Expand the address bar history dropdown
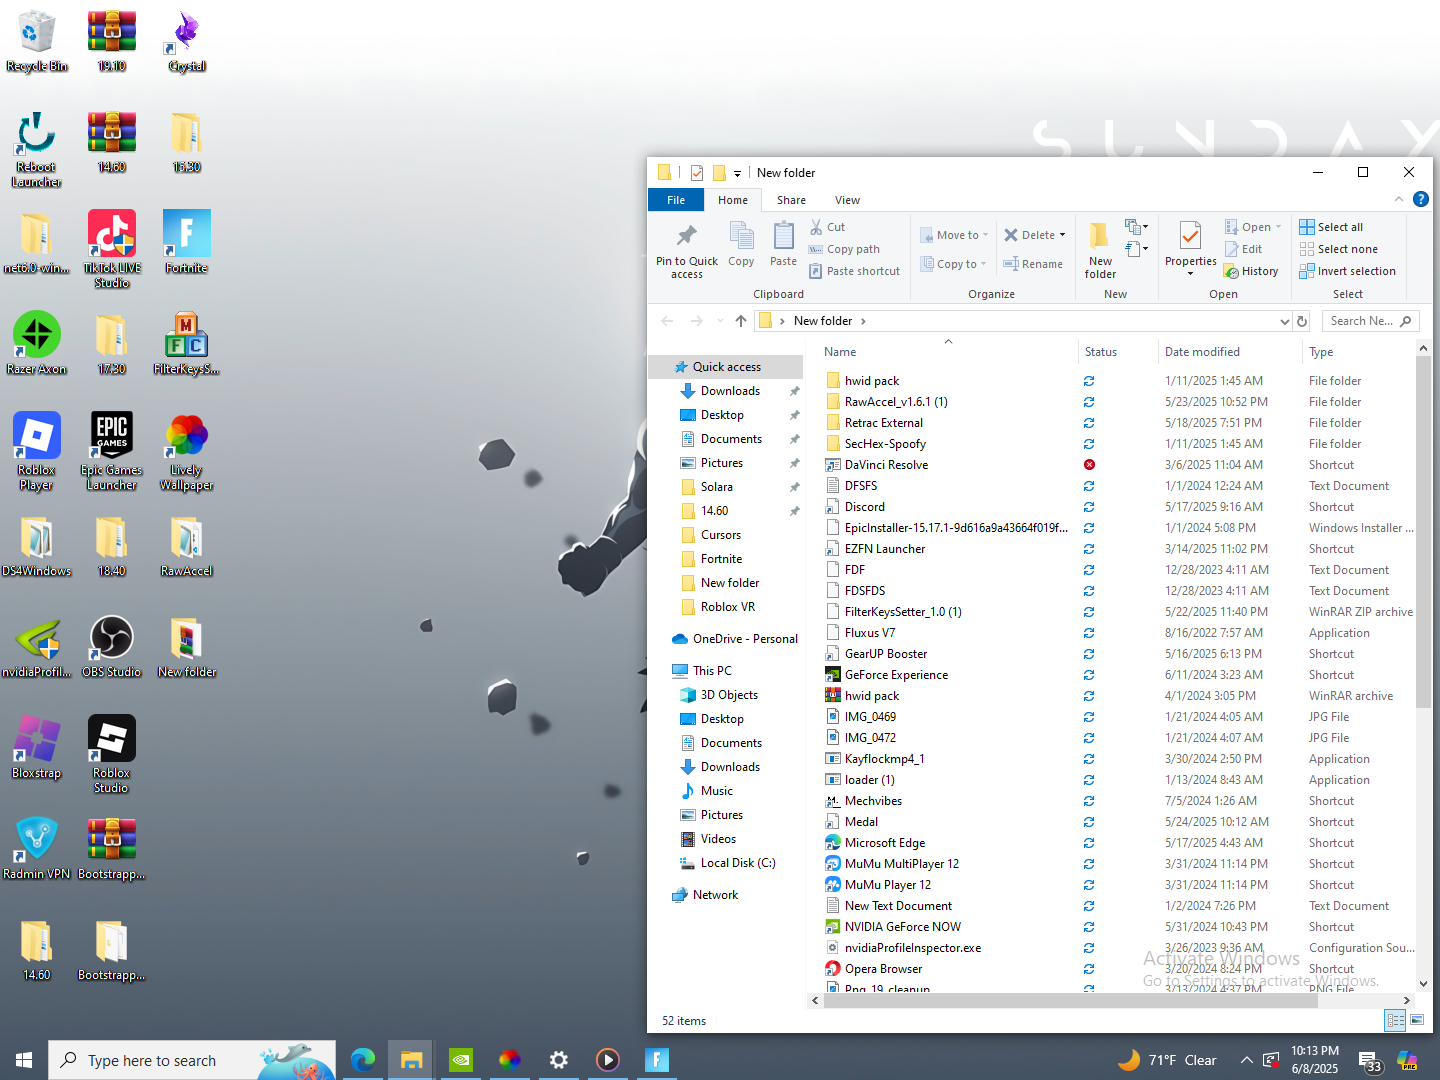 click(1284, 321)
